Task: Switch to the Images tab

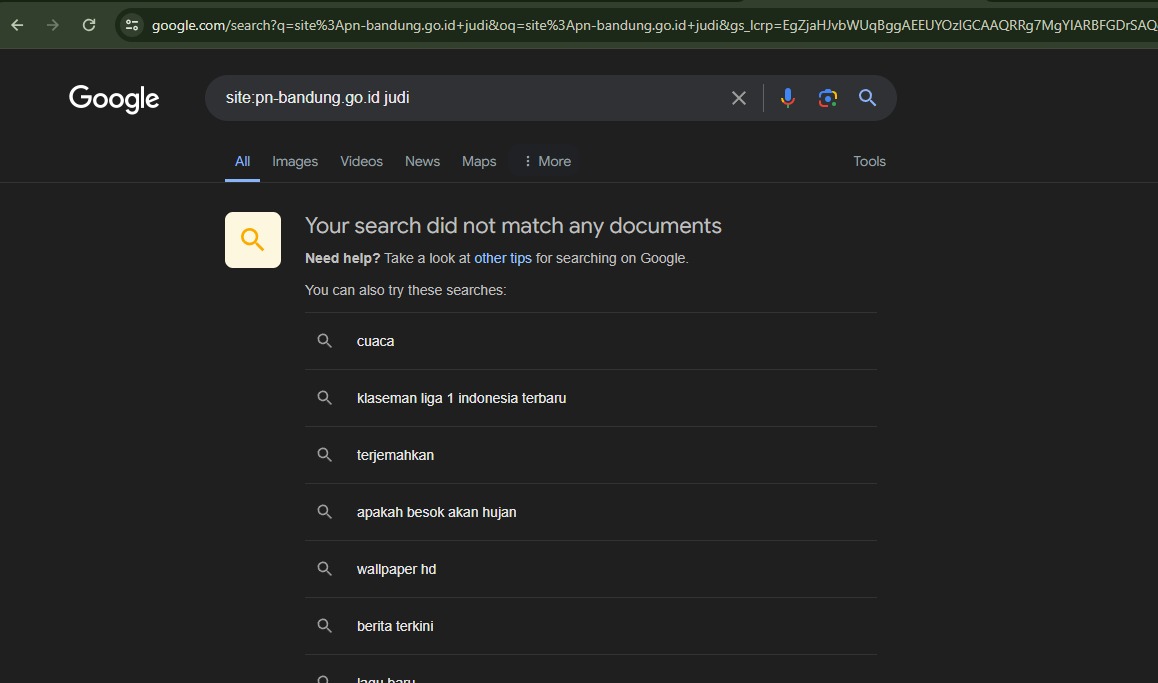Action: click(x=295, y=161)
